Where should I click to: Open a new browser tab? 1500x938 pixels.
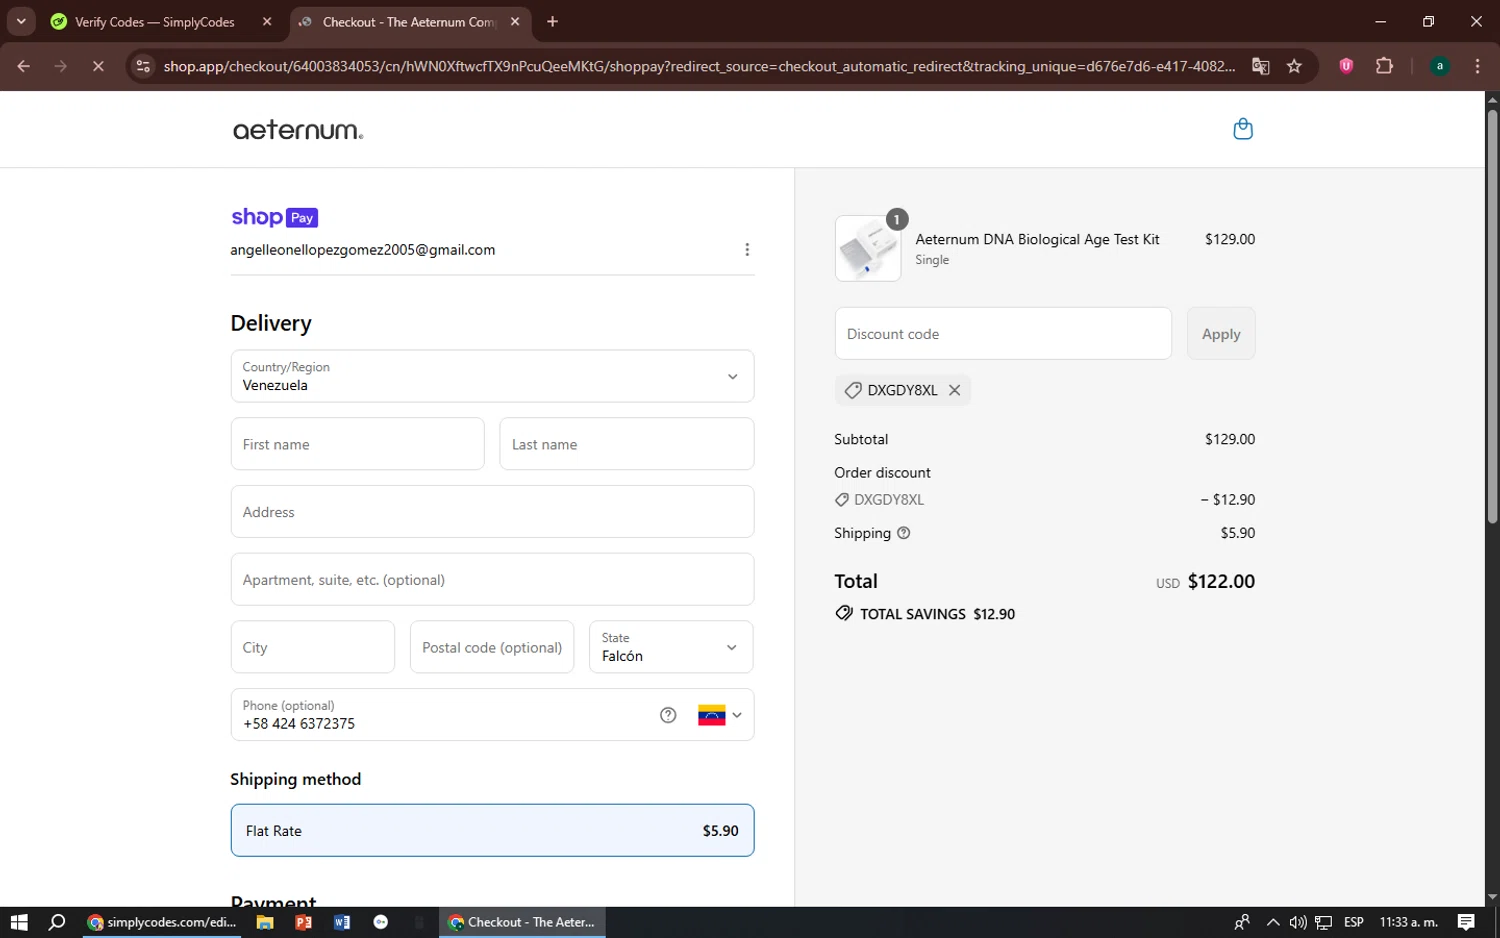(552, 21)
